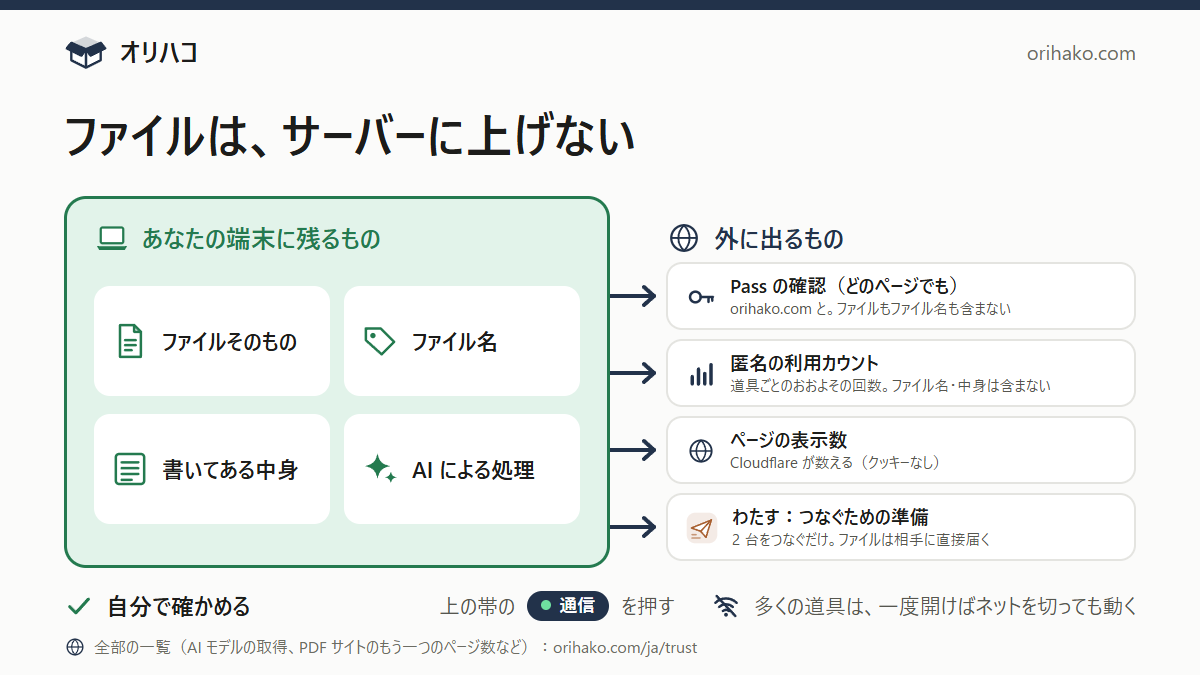
Task: Click the checkmark icon beside 自分で確かめる
Action: click(x=79, y=606)
